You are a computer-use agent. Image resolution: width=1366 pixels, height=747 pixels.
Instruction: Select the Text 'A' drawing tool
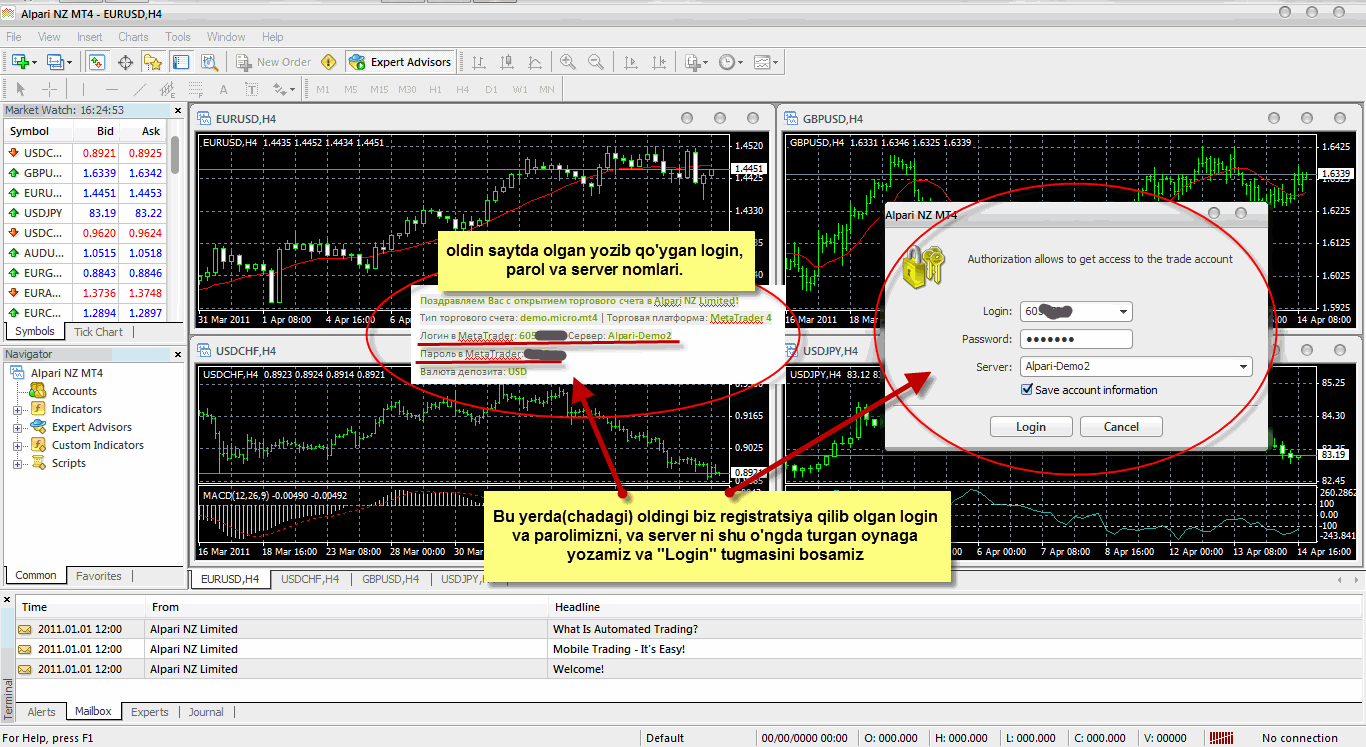click(x=224, y=89)
